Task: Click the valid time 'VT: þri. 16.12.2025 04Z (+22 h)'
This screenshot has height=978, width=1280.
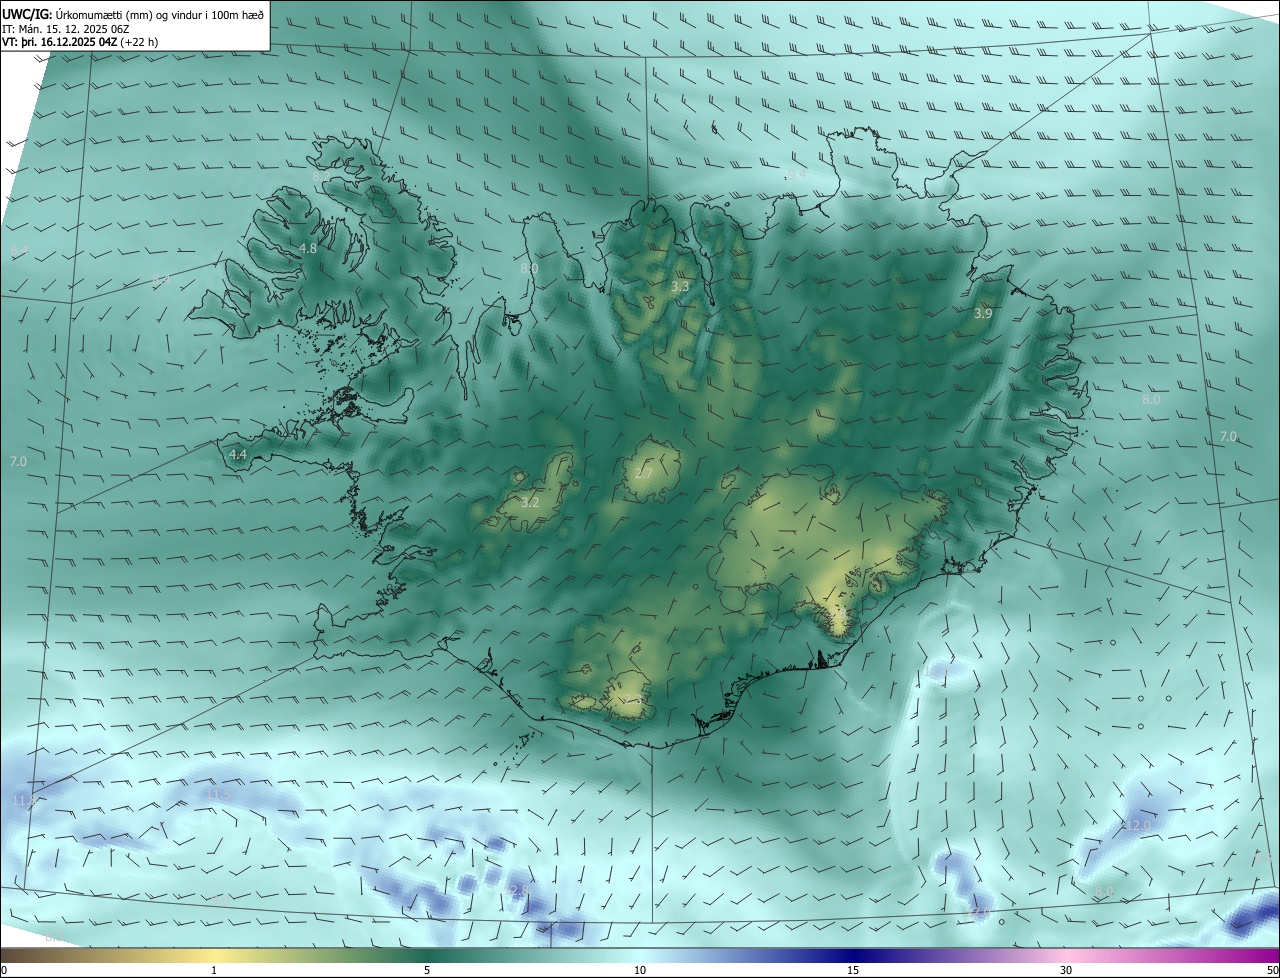Action: coord(80,41)
